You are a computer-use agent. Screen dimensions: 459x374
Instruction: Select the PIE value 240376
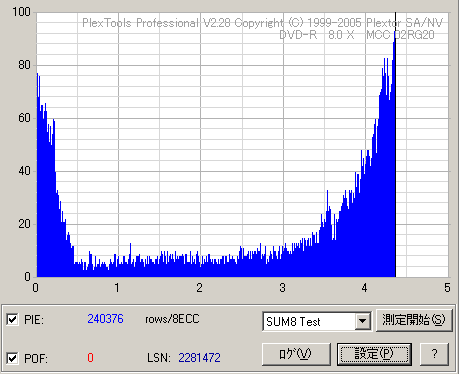[105, 319]
